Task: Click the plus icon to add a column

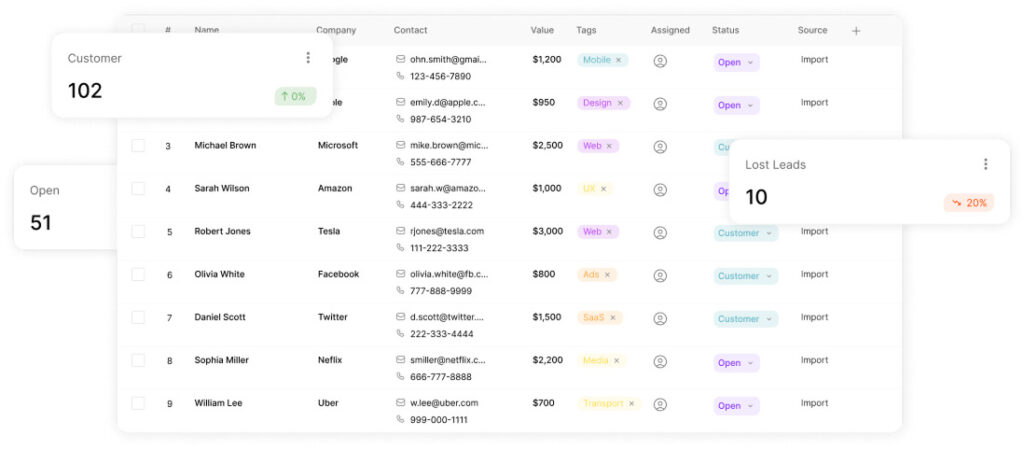Action: [856, 31]
